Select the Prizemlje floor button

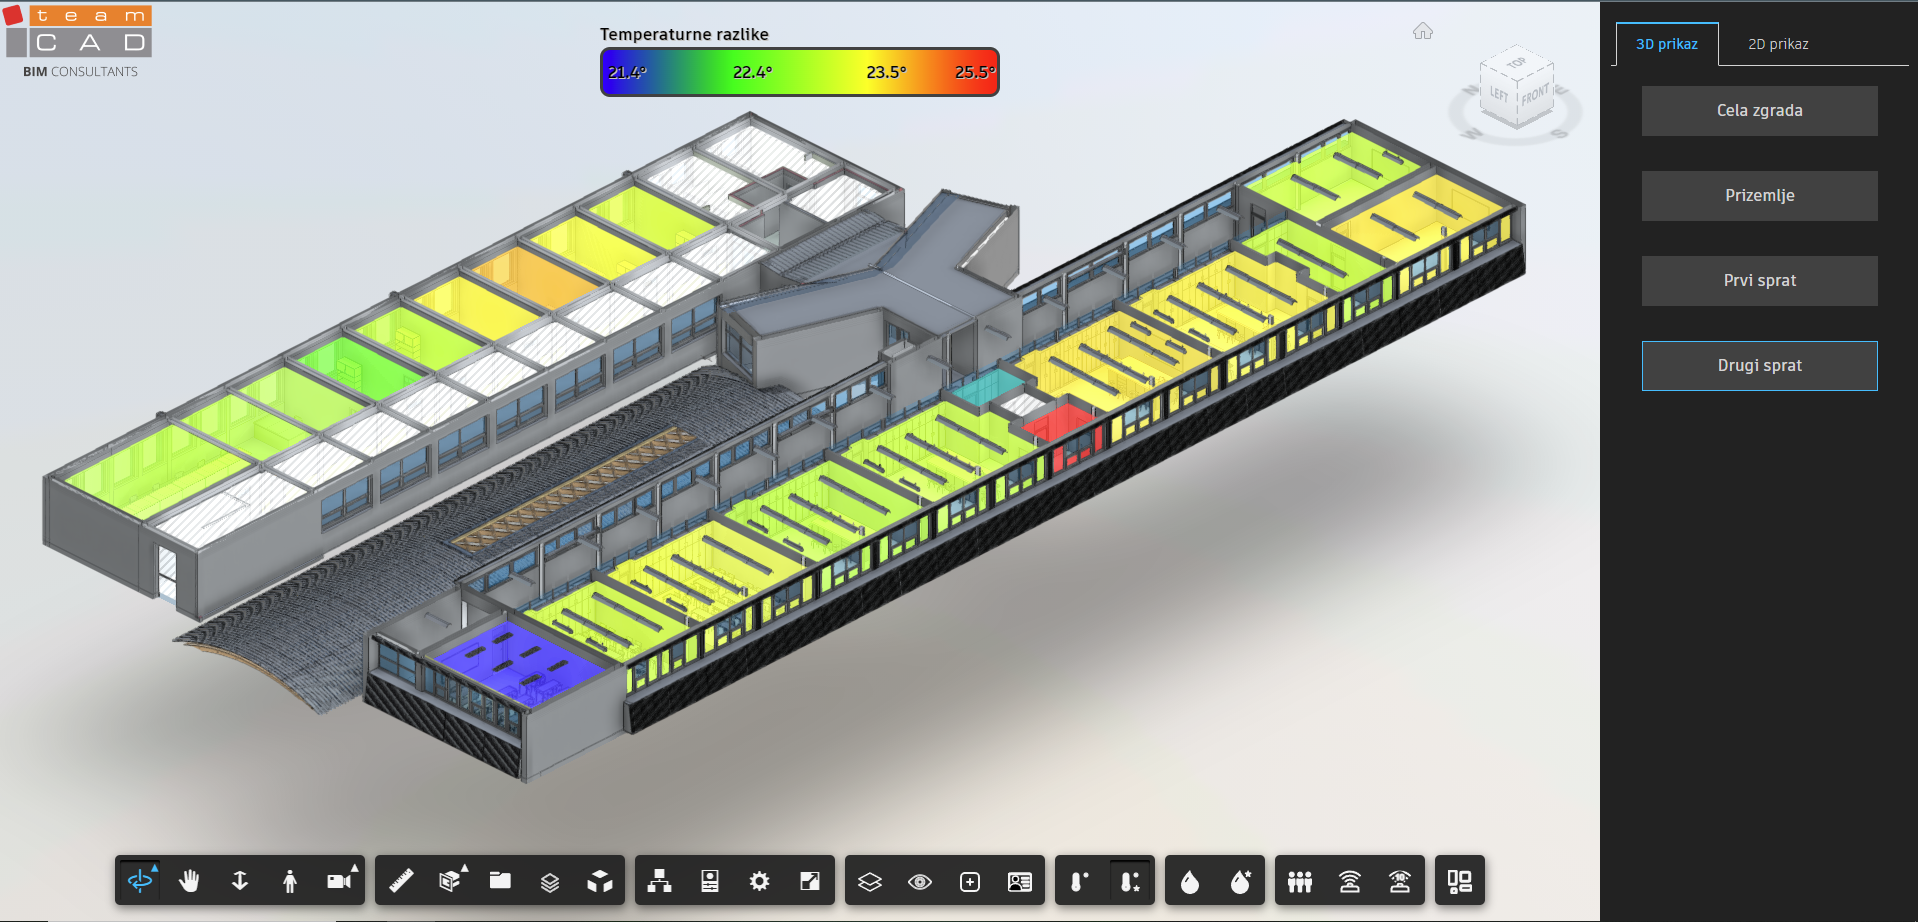pos(1759,196)
